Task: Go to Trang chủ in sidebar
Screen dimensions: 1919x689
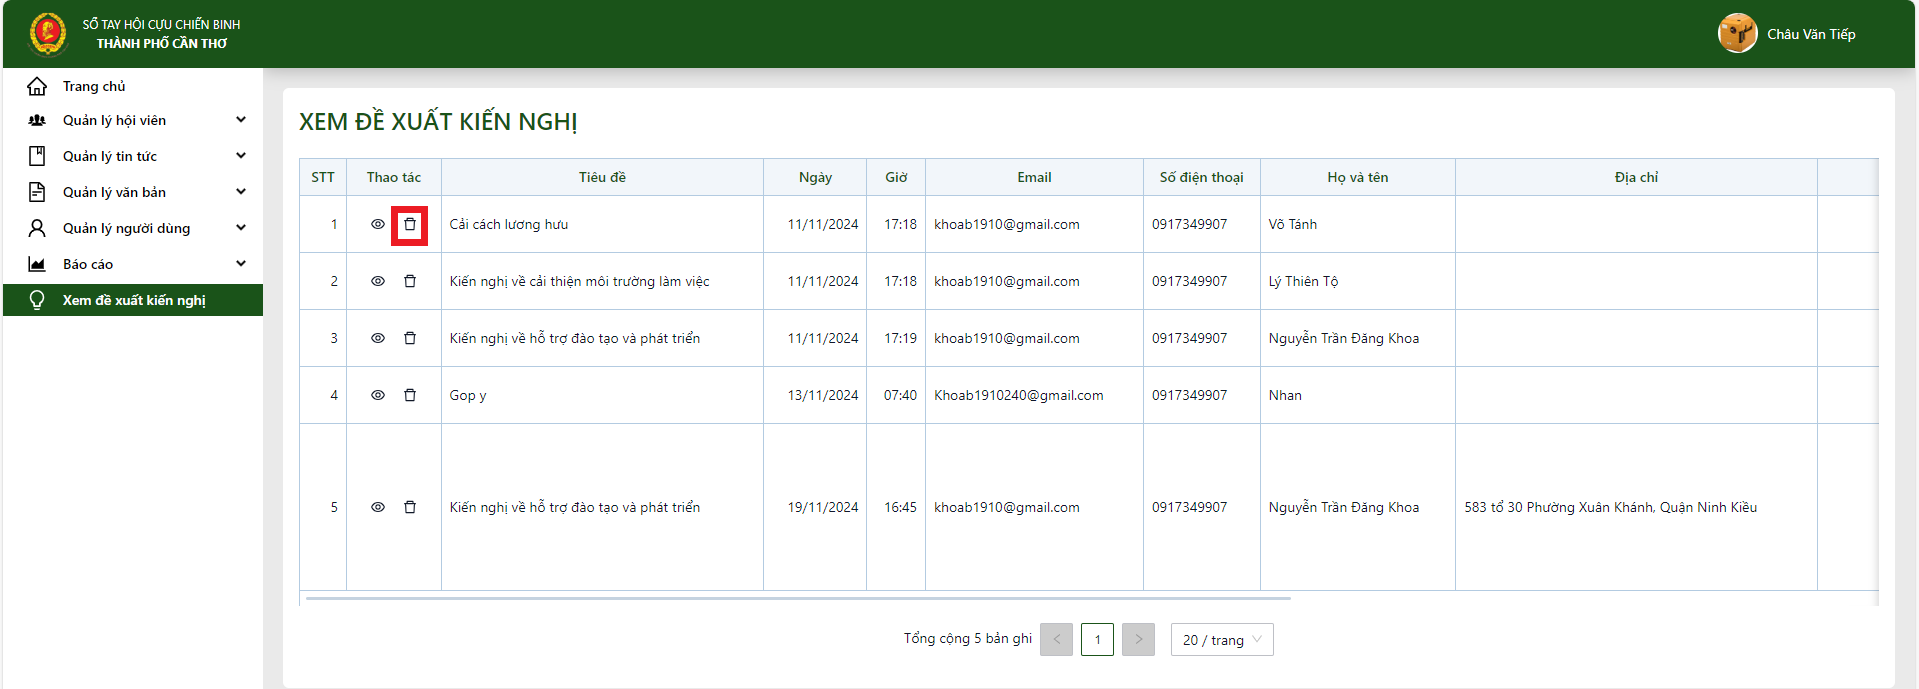Action: click(x=133, y=86)
